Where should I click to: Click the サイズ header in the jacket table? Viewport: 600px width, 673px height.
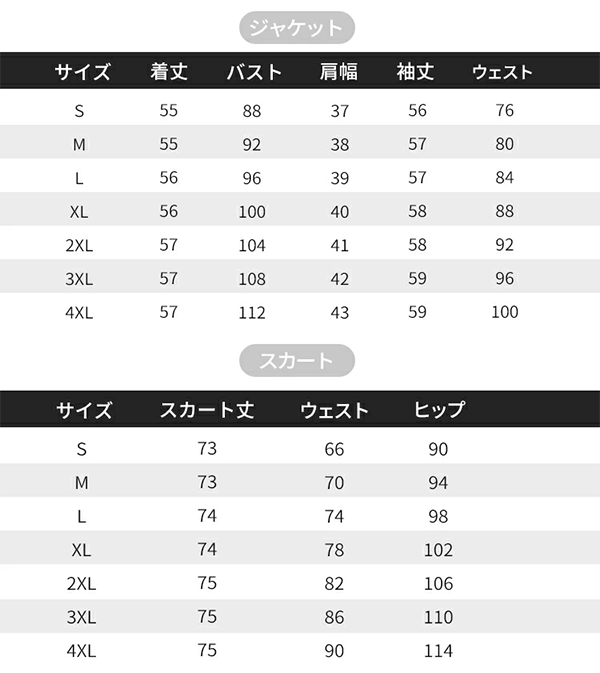82,72
